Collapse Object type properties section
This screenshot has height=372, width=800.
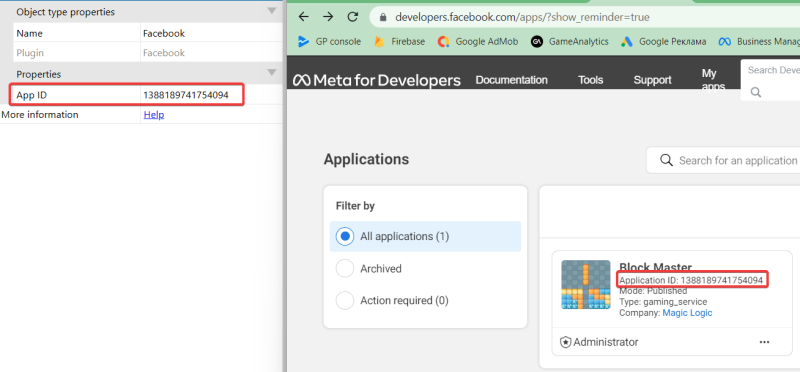click(272, 11)
